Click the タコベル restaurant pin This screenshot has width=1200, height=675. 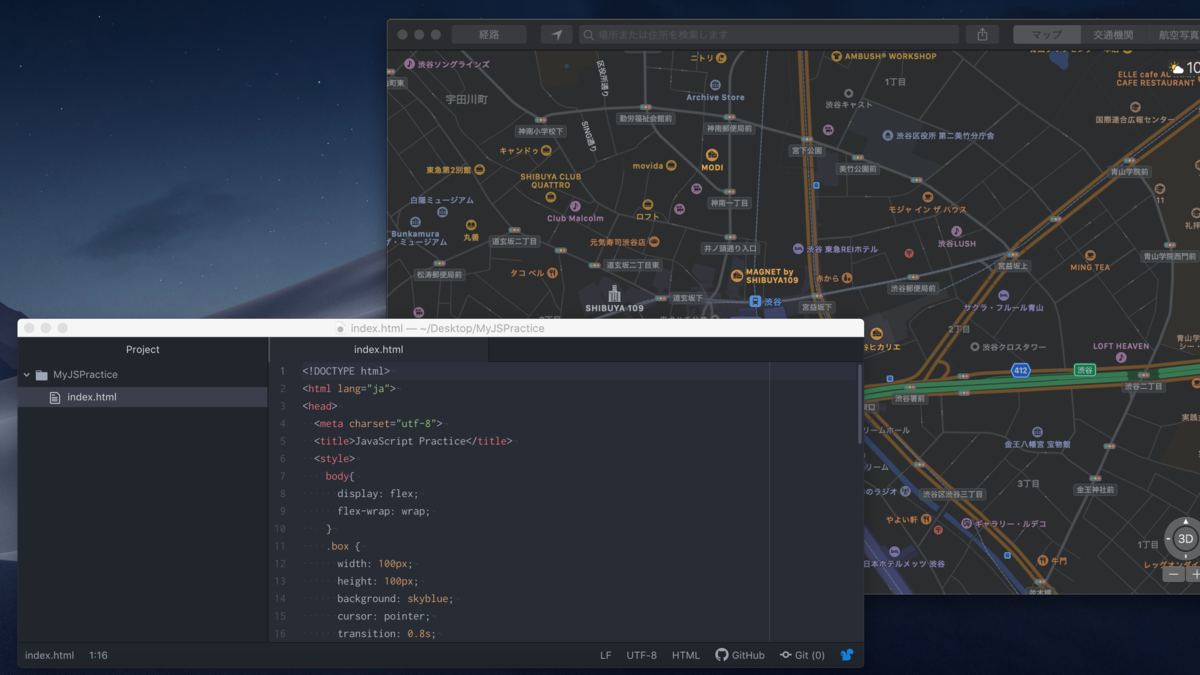click(552, 272)
